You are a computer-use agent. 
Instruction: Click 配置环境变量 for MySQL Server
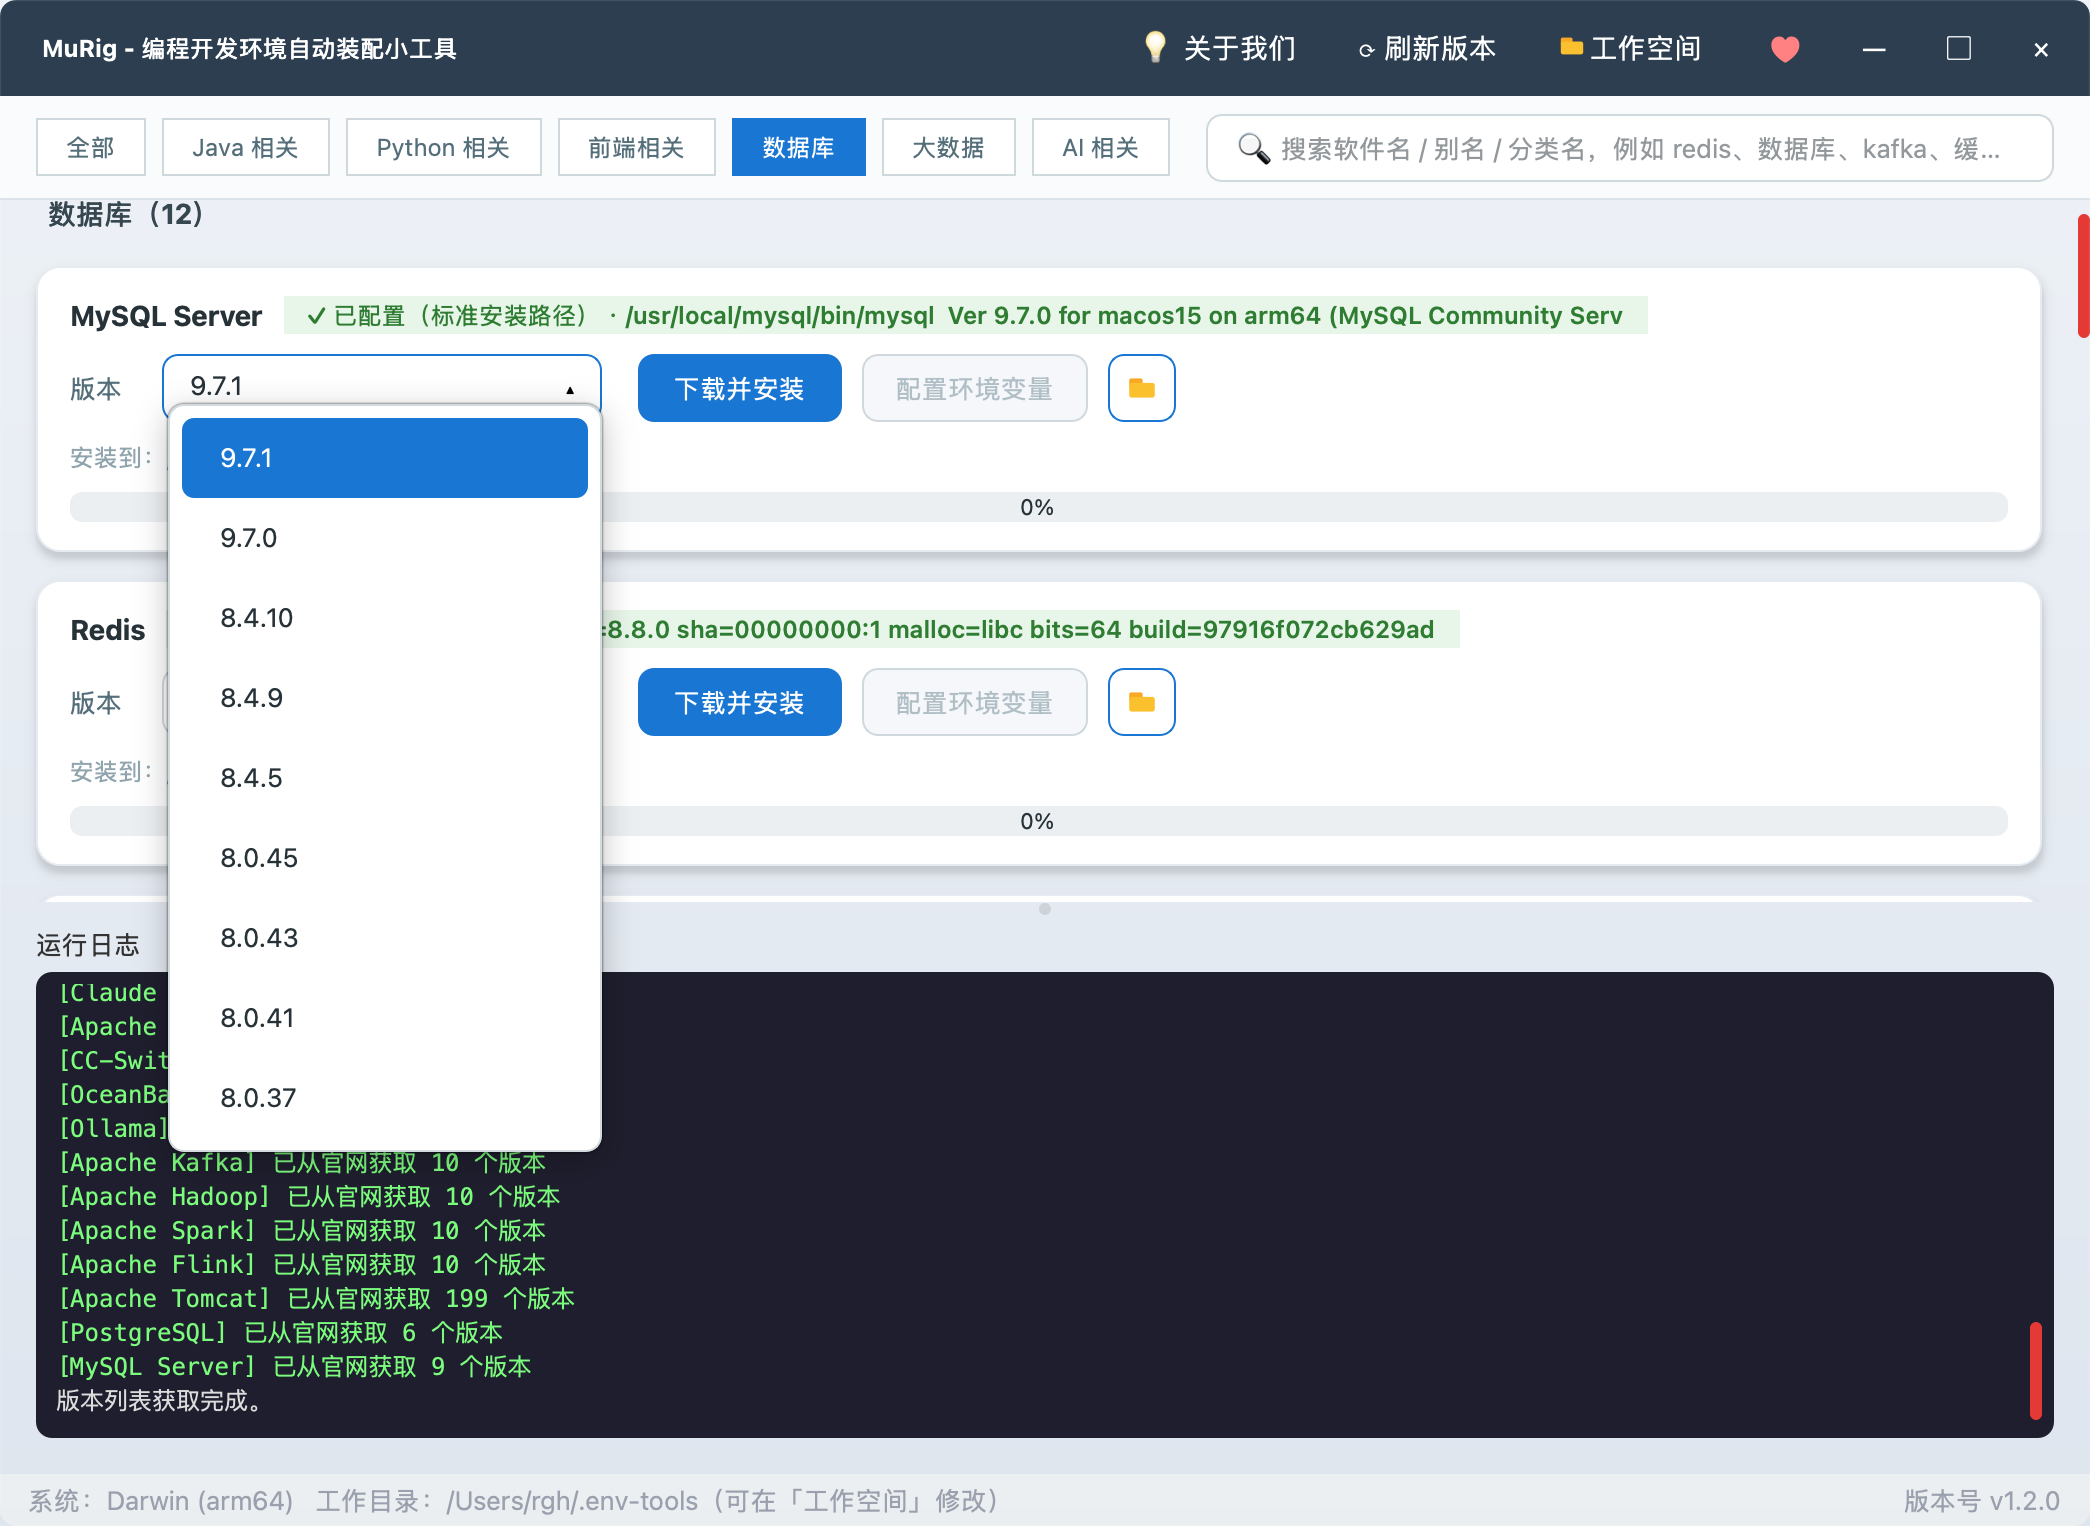coord(974,388)
